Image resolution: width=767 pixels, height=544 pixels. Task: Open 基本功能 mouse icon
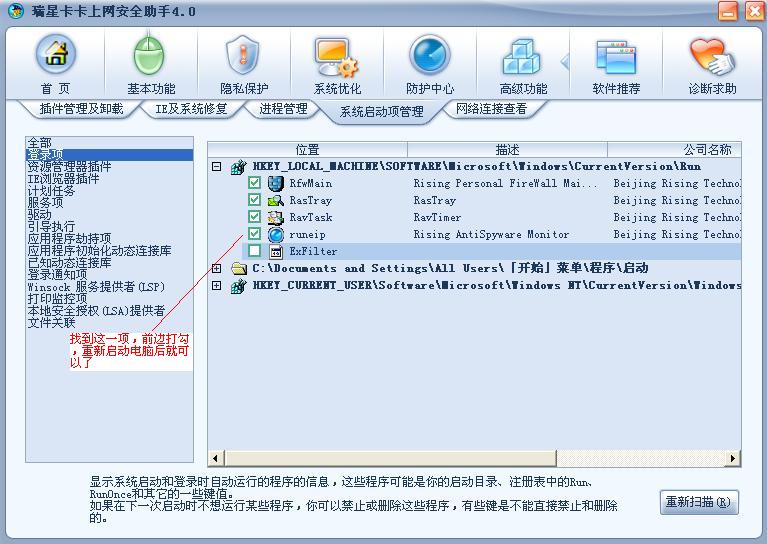149,55
